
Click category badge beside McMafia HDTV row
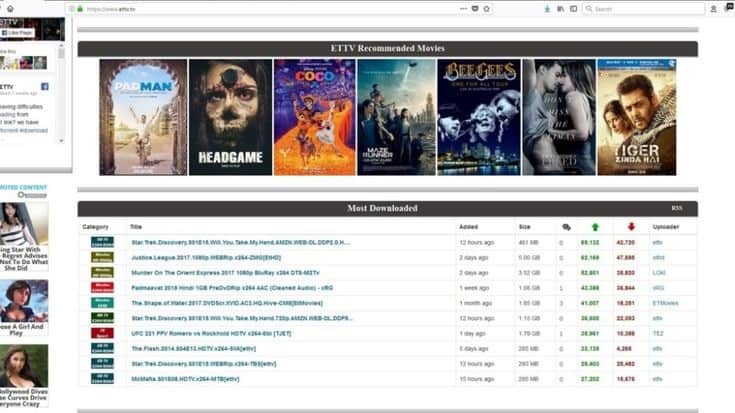click(102, 378)
